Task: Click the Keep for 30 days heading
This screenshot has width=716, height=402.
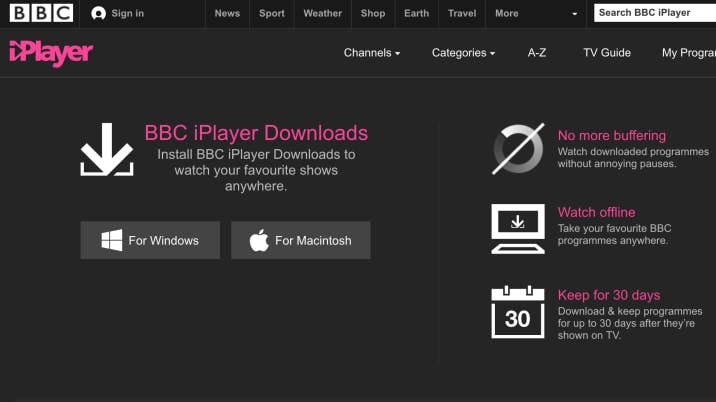Action: [609, 295]
